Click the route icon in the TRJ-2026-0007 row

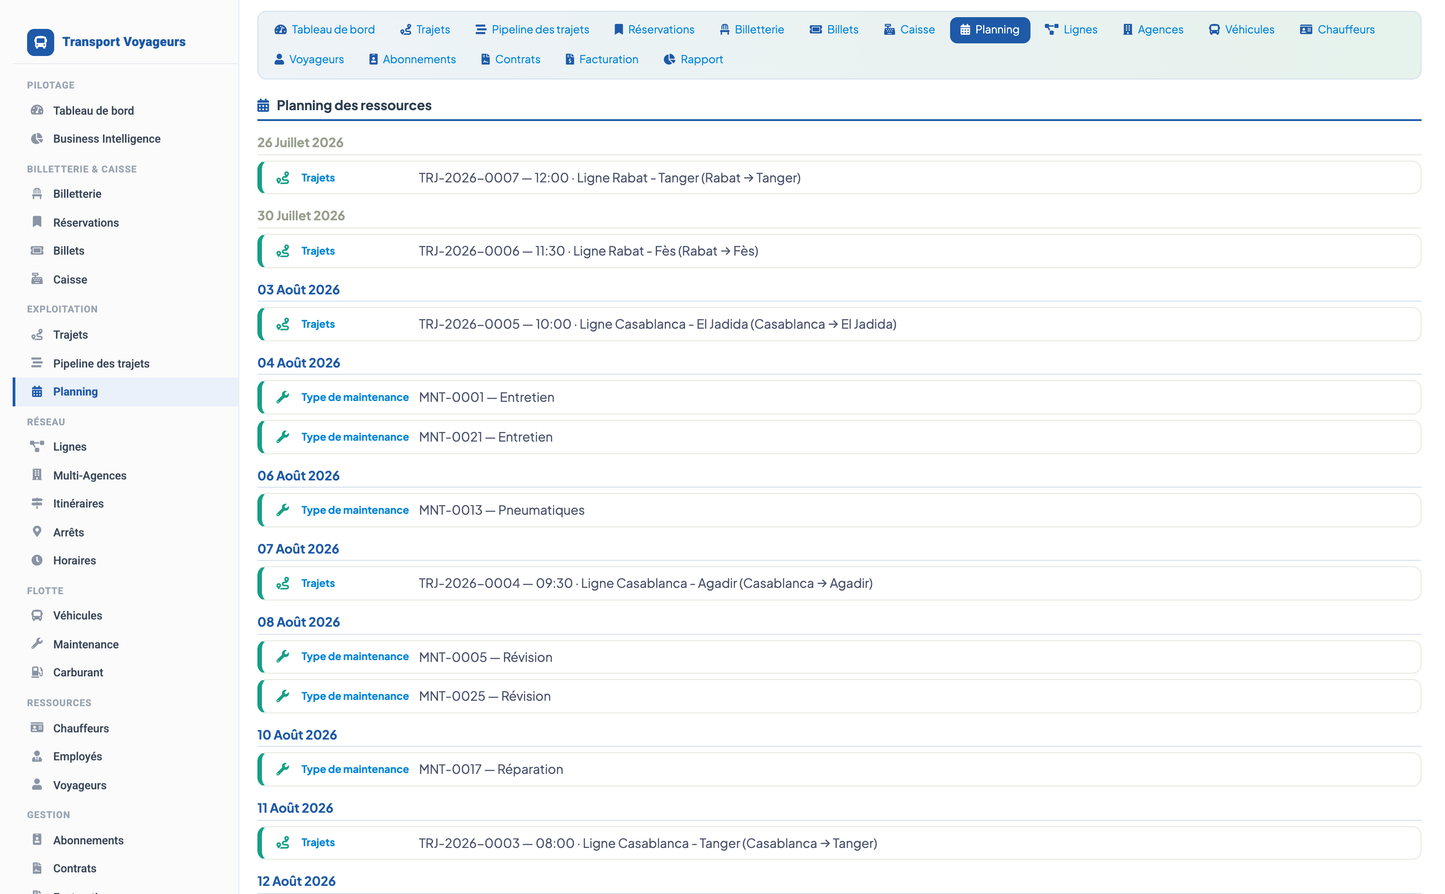283,178
